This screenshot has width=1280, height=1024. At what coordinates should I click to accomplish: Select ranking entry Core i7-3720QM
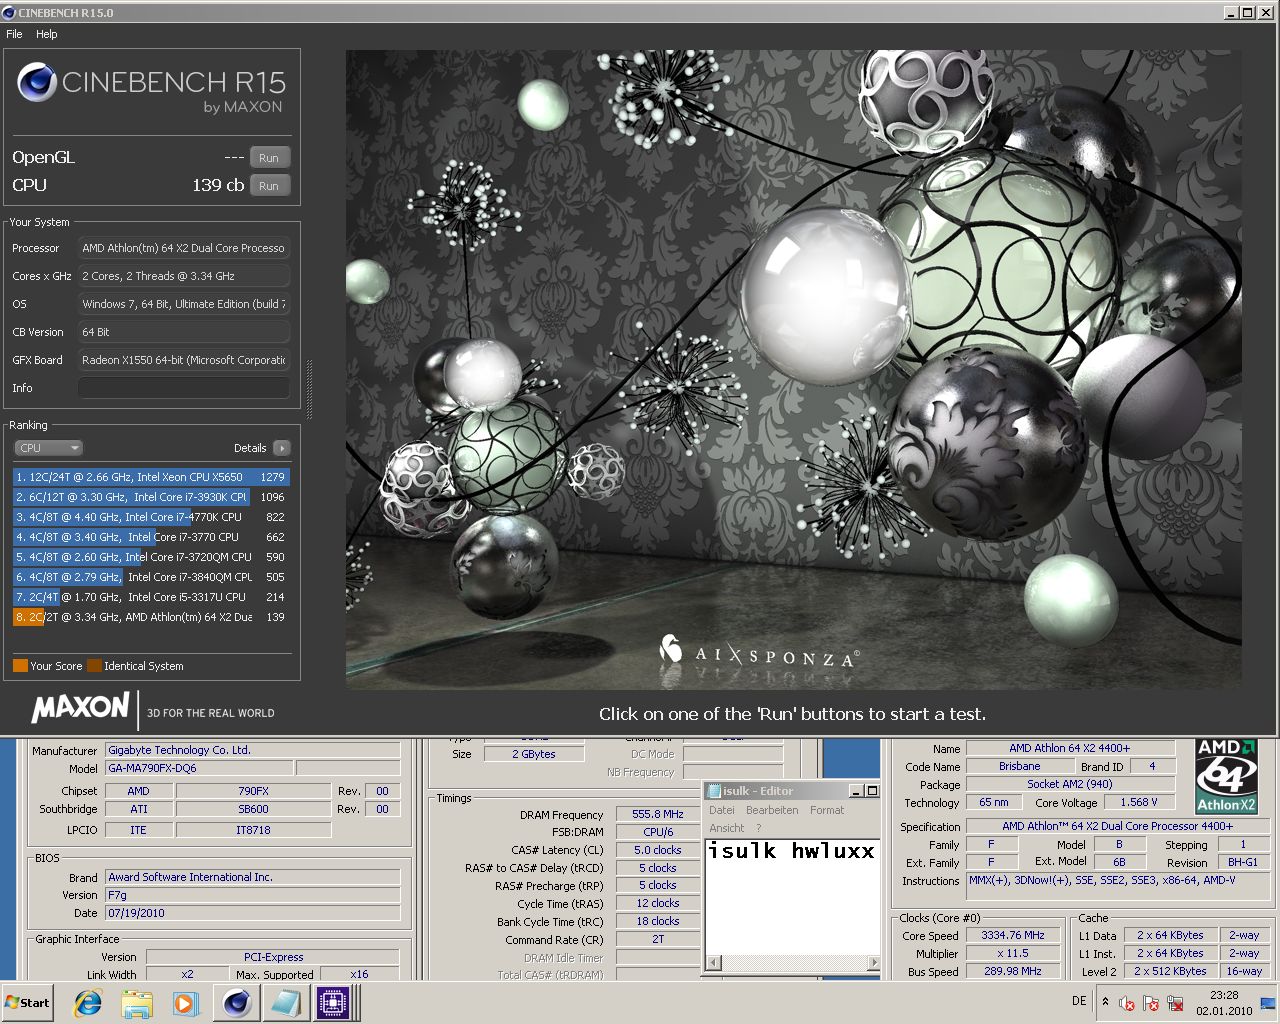pos(151,557)
